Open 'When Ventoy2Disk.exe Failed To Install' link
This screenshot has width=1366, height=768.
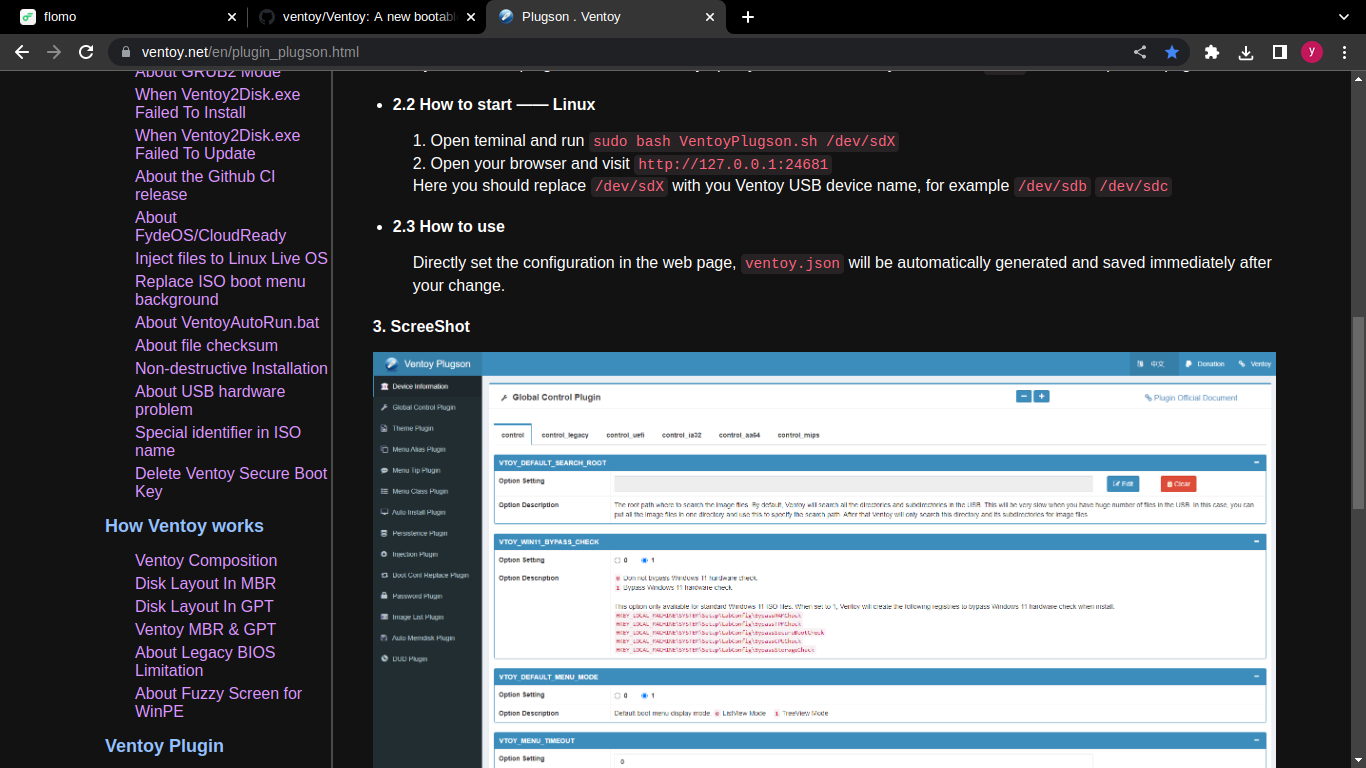point(218,103)
